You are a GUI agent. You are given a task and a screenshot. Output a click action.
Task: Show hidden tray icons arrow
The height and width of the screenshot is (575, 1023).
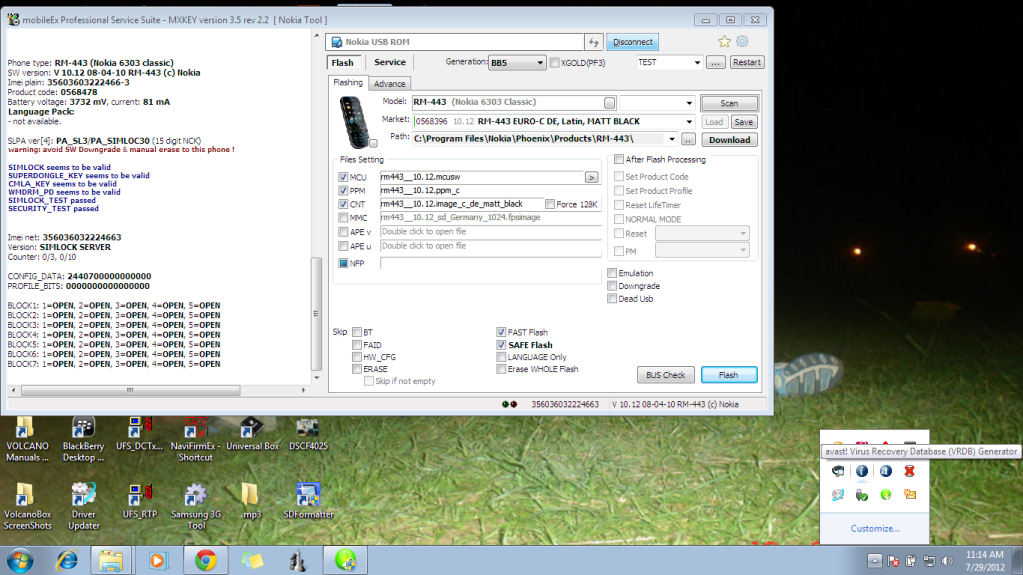pyautogui.click(x=875, y=561)
